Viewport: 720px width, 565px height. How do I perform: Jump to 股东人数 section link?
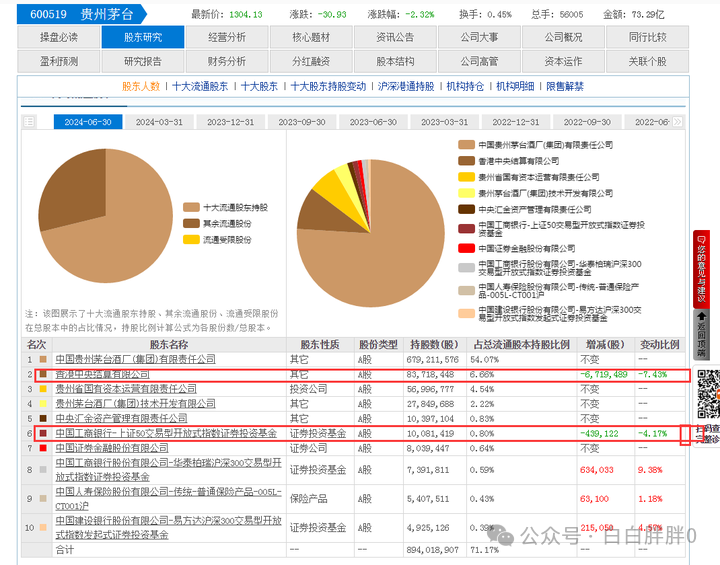[x=141, y=86]
